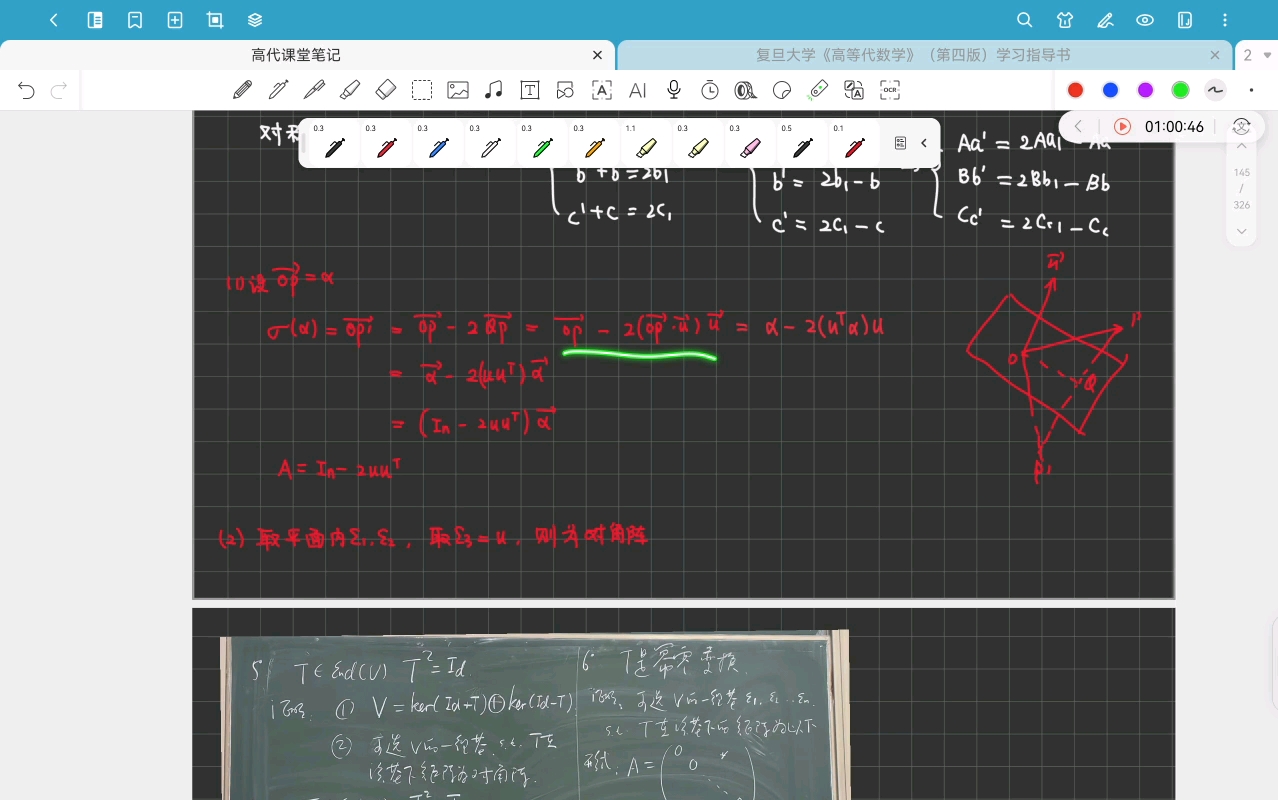Switch to the 复旦大学 学习指导书 tab
Viewport: 1278px width, 800px height.
(913, 56)
